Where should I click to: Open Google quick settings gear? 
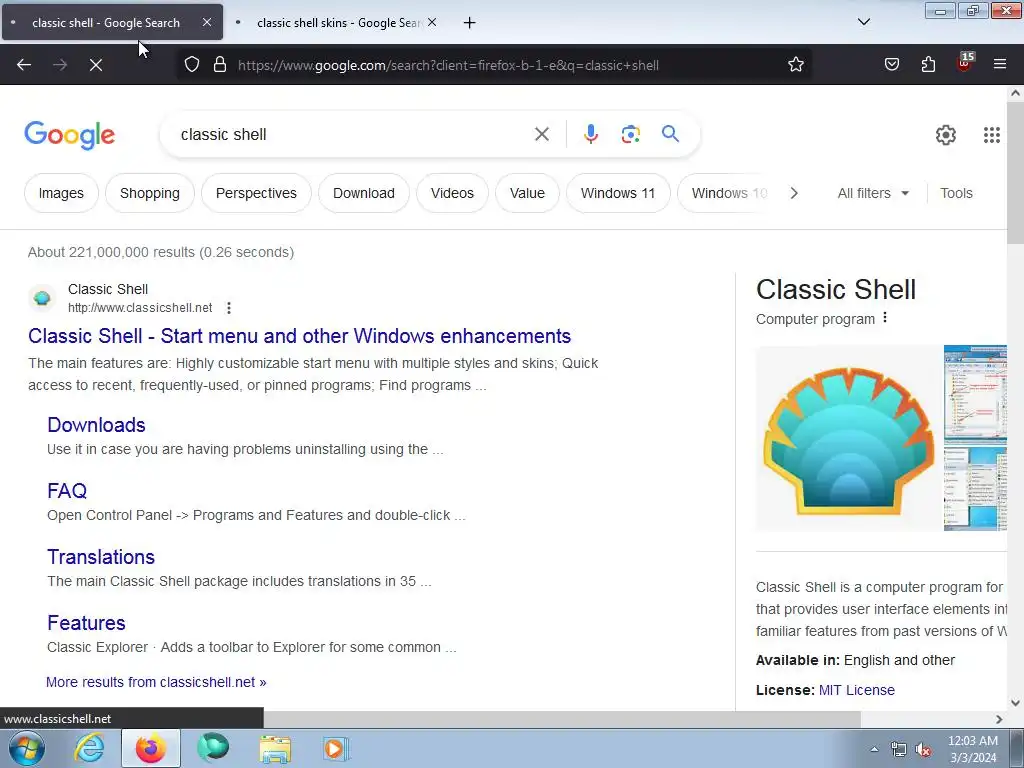946,135
